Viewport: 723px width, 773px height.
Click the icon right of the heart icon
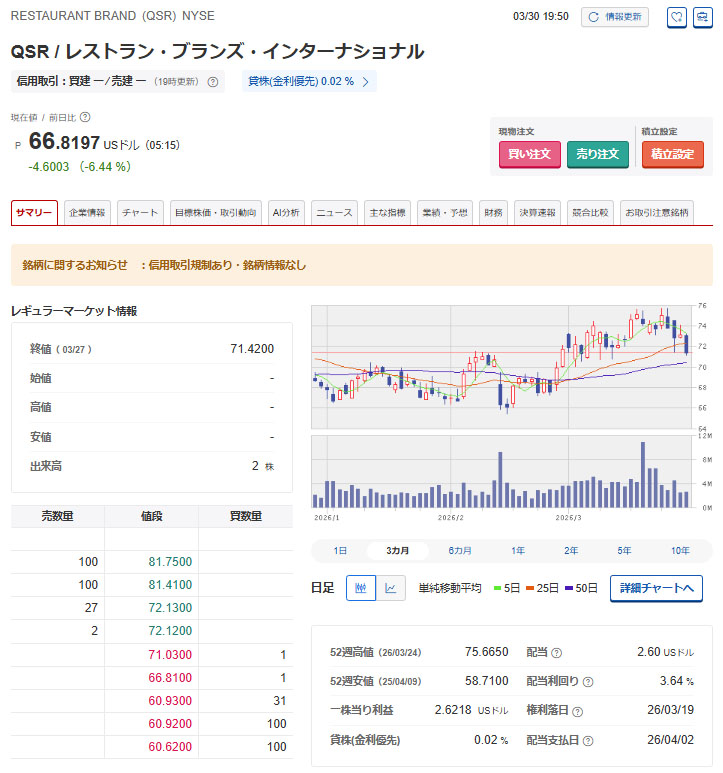(x=703, y=17)
